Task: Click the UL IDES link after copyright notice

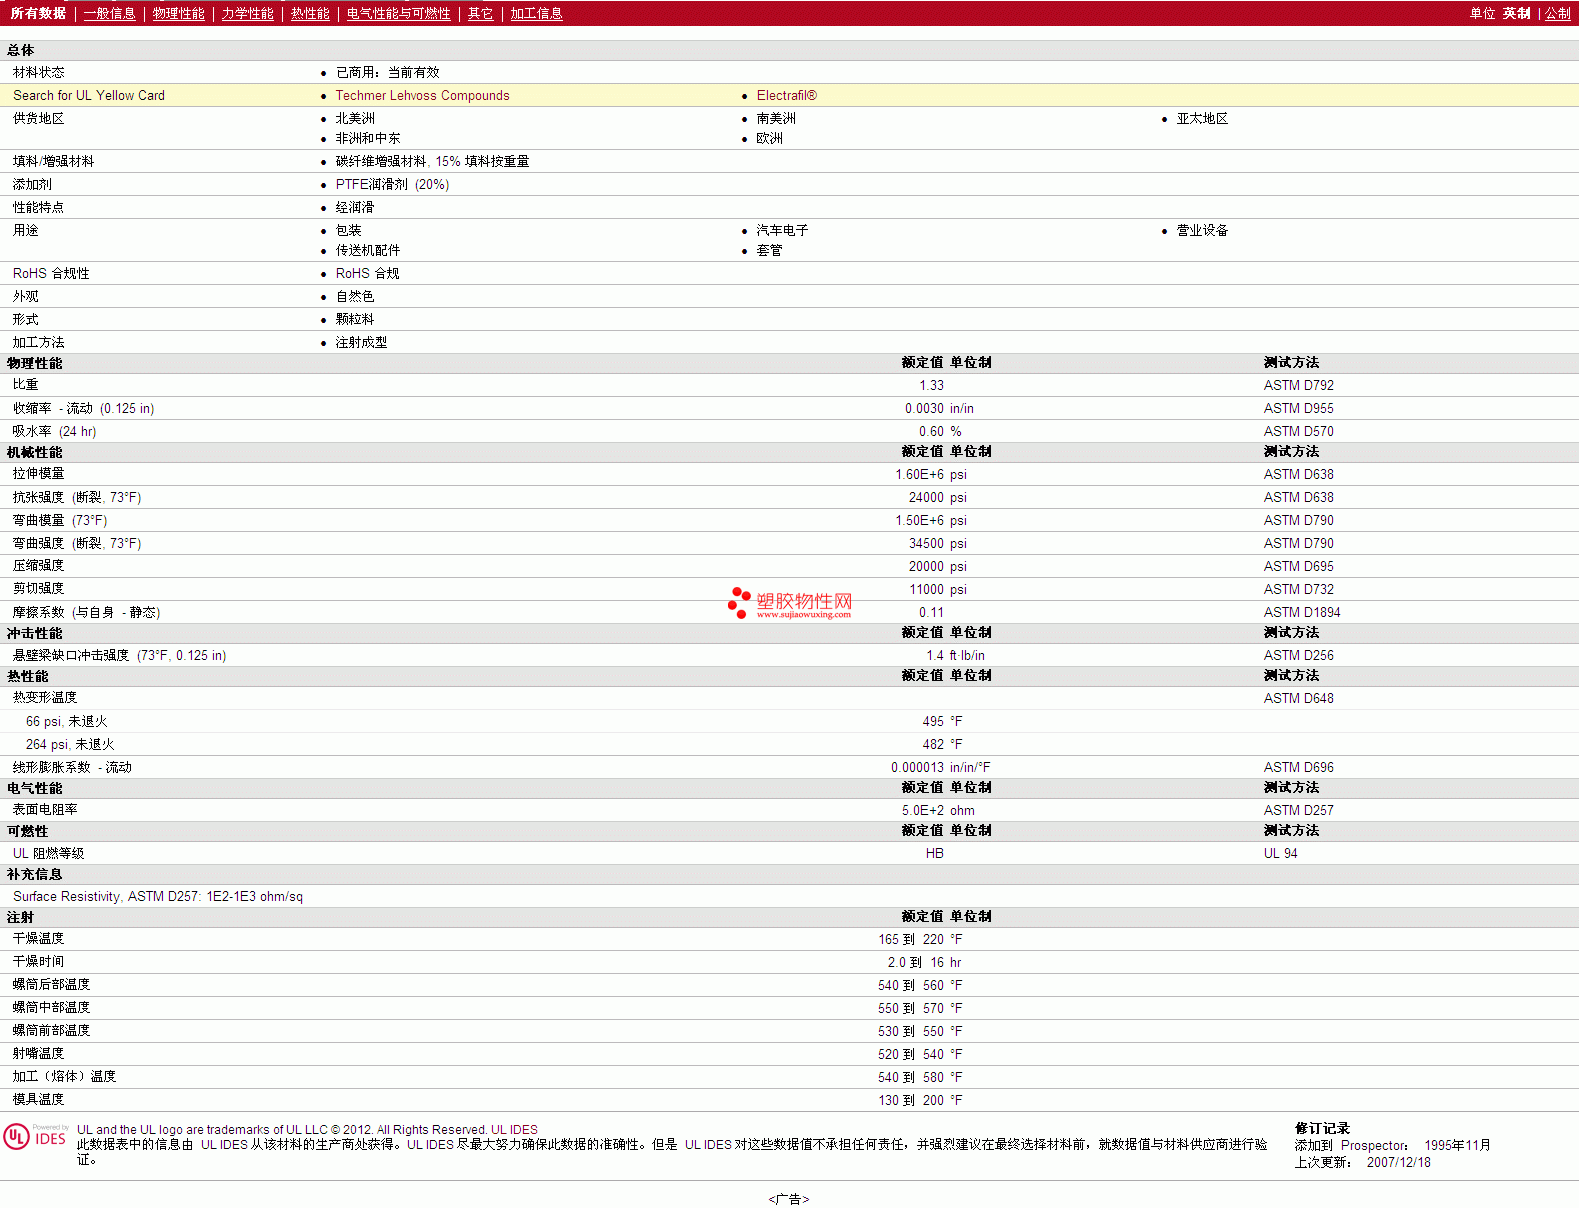Action: 514,1130
